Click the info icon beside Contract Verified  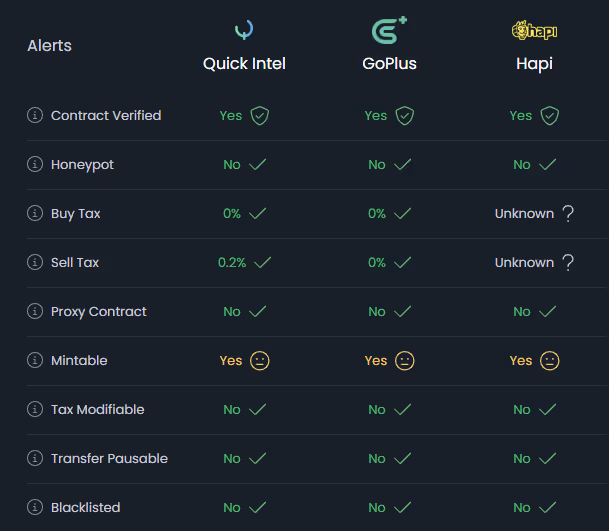35,115
